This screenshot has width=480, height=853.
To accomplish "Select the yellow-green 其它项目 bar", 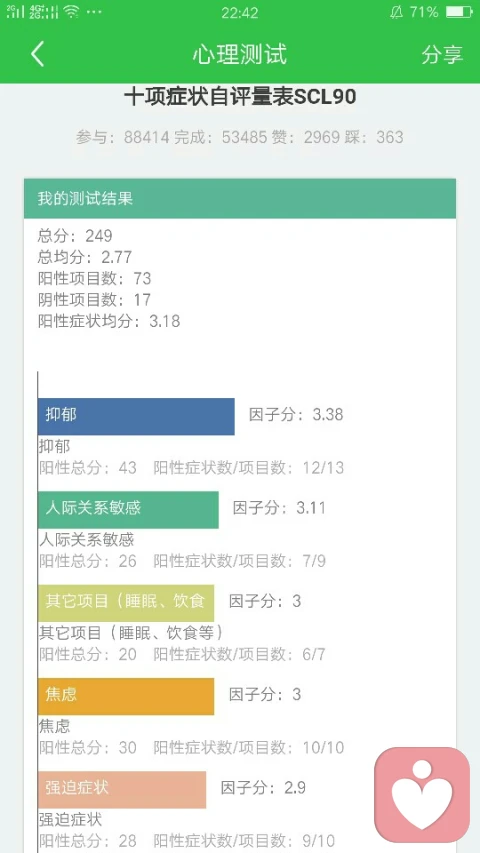I will [126, 603].
